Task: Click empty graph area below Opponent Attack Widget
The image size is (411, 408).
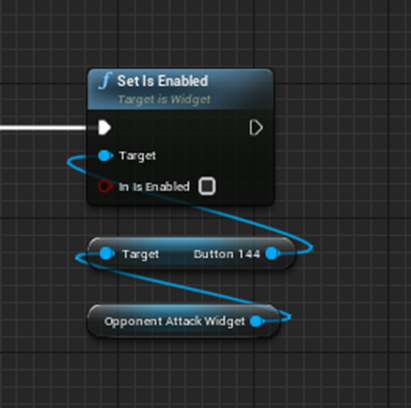Action: (x=183, y=373)
